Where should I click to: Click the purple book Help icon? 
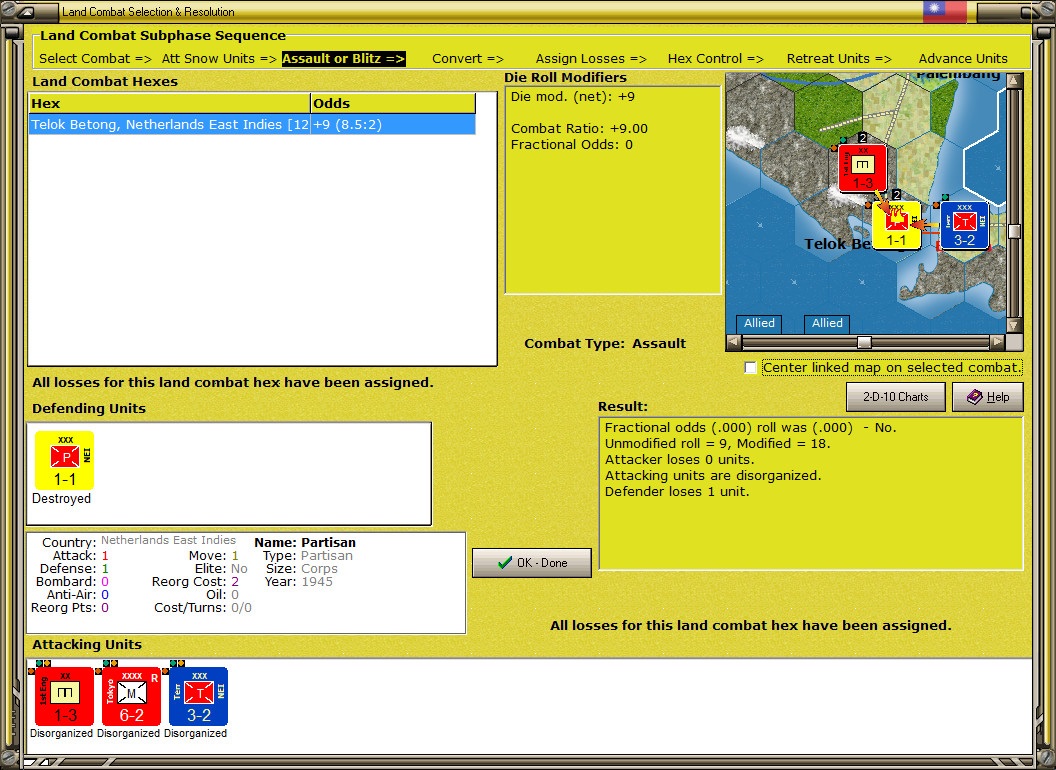pyautogui.click(x=975, y=397)
